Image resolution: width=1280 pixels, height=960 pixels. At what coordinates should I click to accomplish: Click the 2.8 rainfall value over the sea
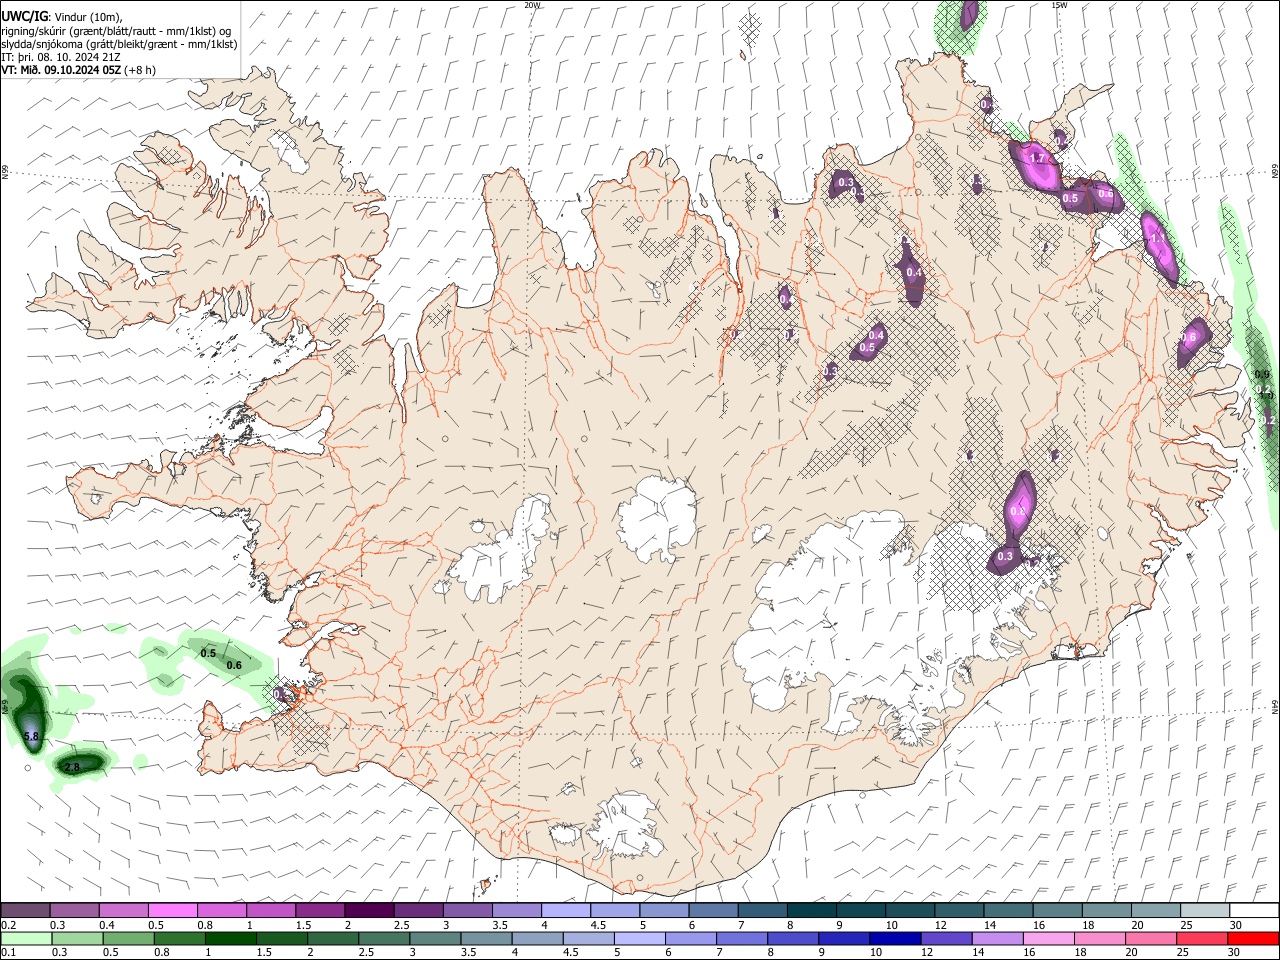pyautogui.click(x=72, y=767)
